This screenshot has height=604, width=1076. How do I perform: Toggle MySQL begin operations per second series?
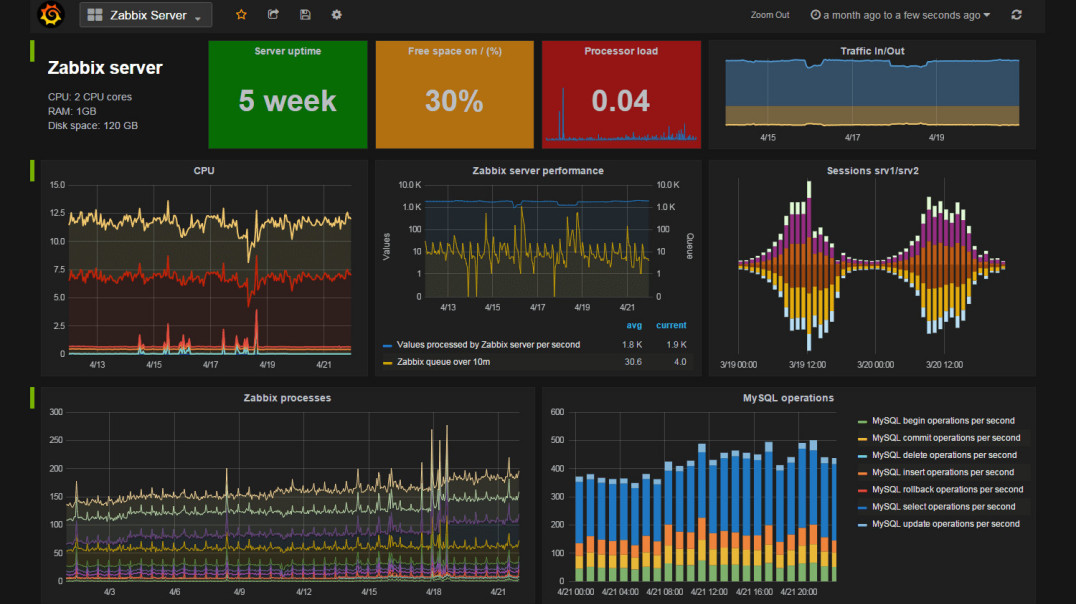pyautogui.click(x=943, y=421)
